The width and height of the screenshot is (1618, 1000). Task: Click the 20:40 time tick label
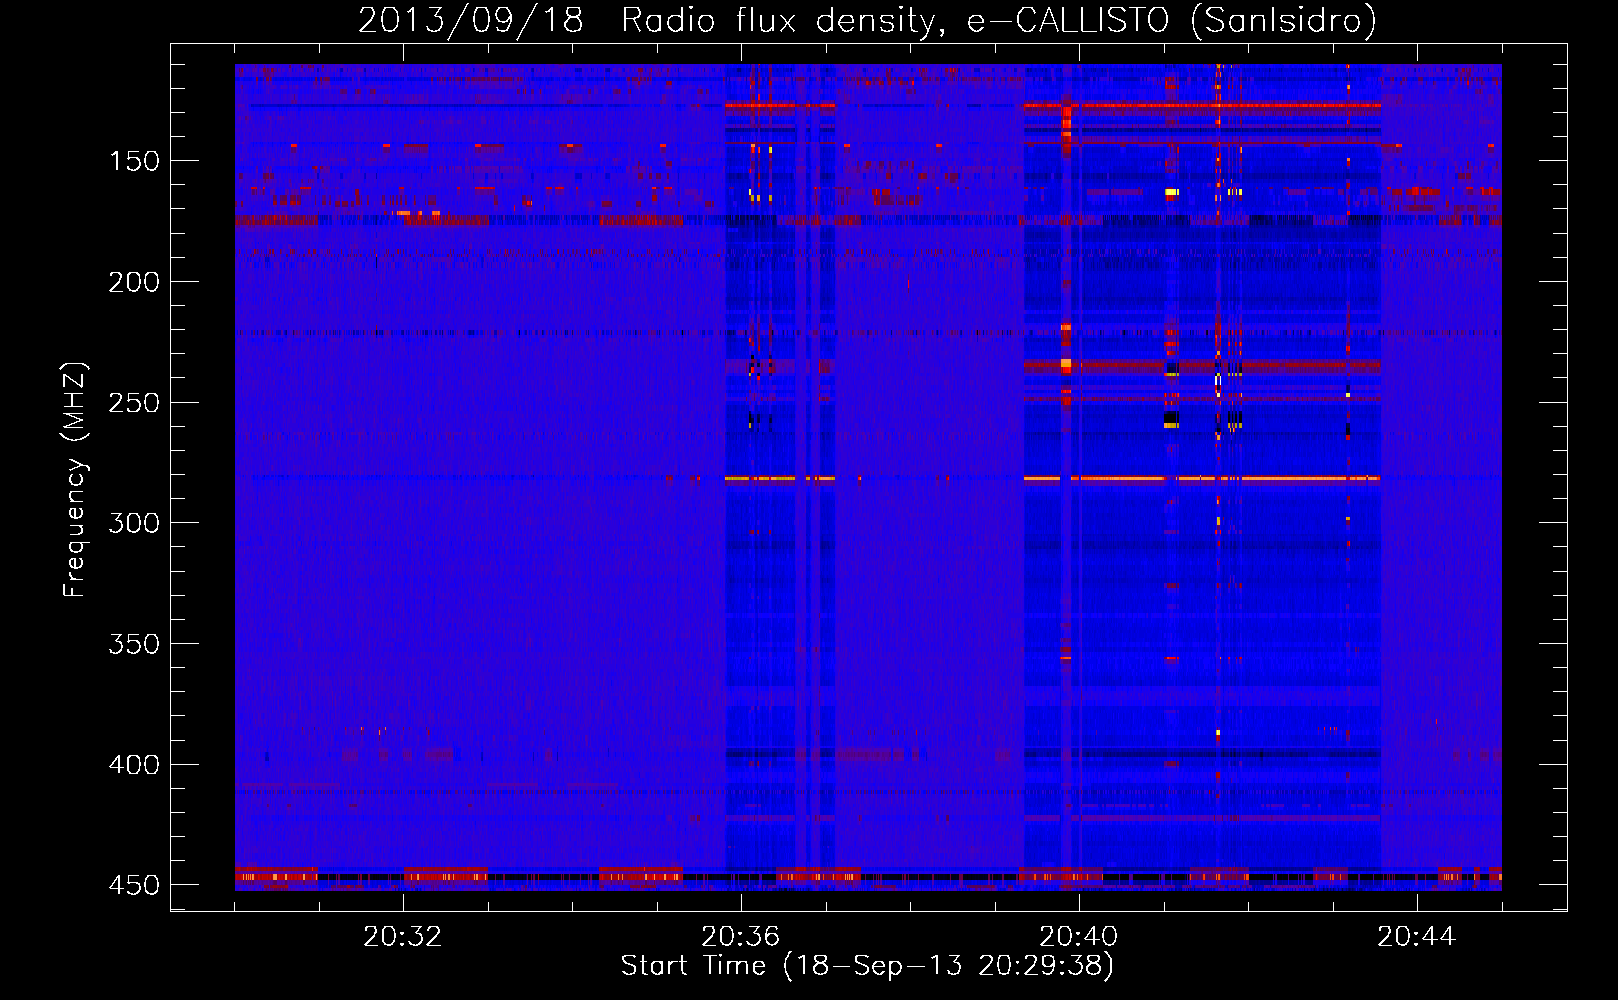[1078, 937]
